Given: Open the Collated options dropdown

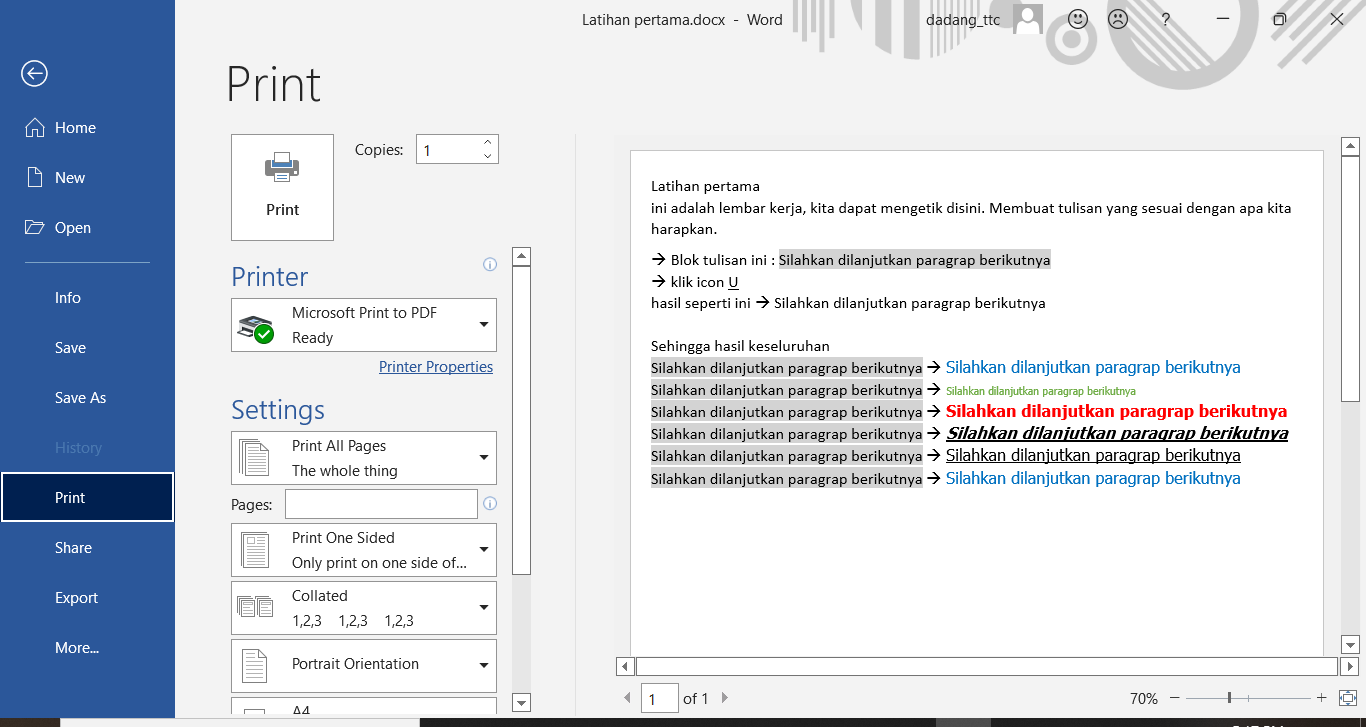Looking at the screenshot, I should tap(484, 608).
